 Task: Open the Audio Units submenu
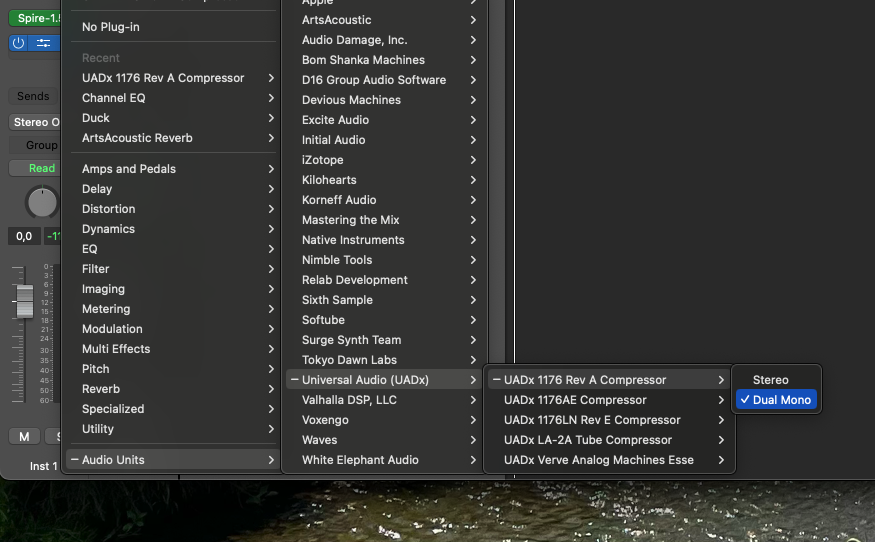[x=173, y=460]
